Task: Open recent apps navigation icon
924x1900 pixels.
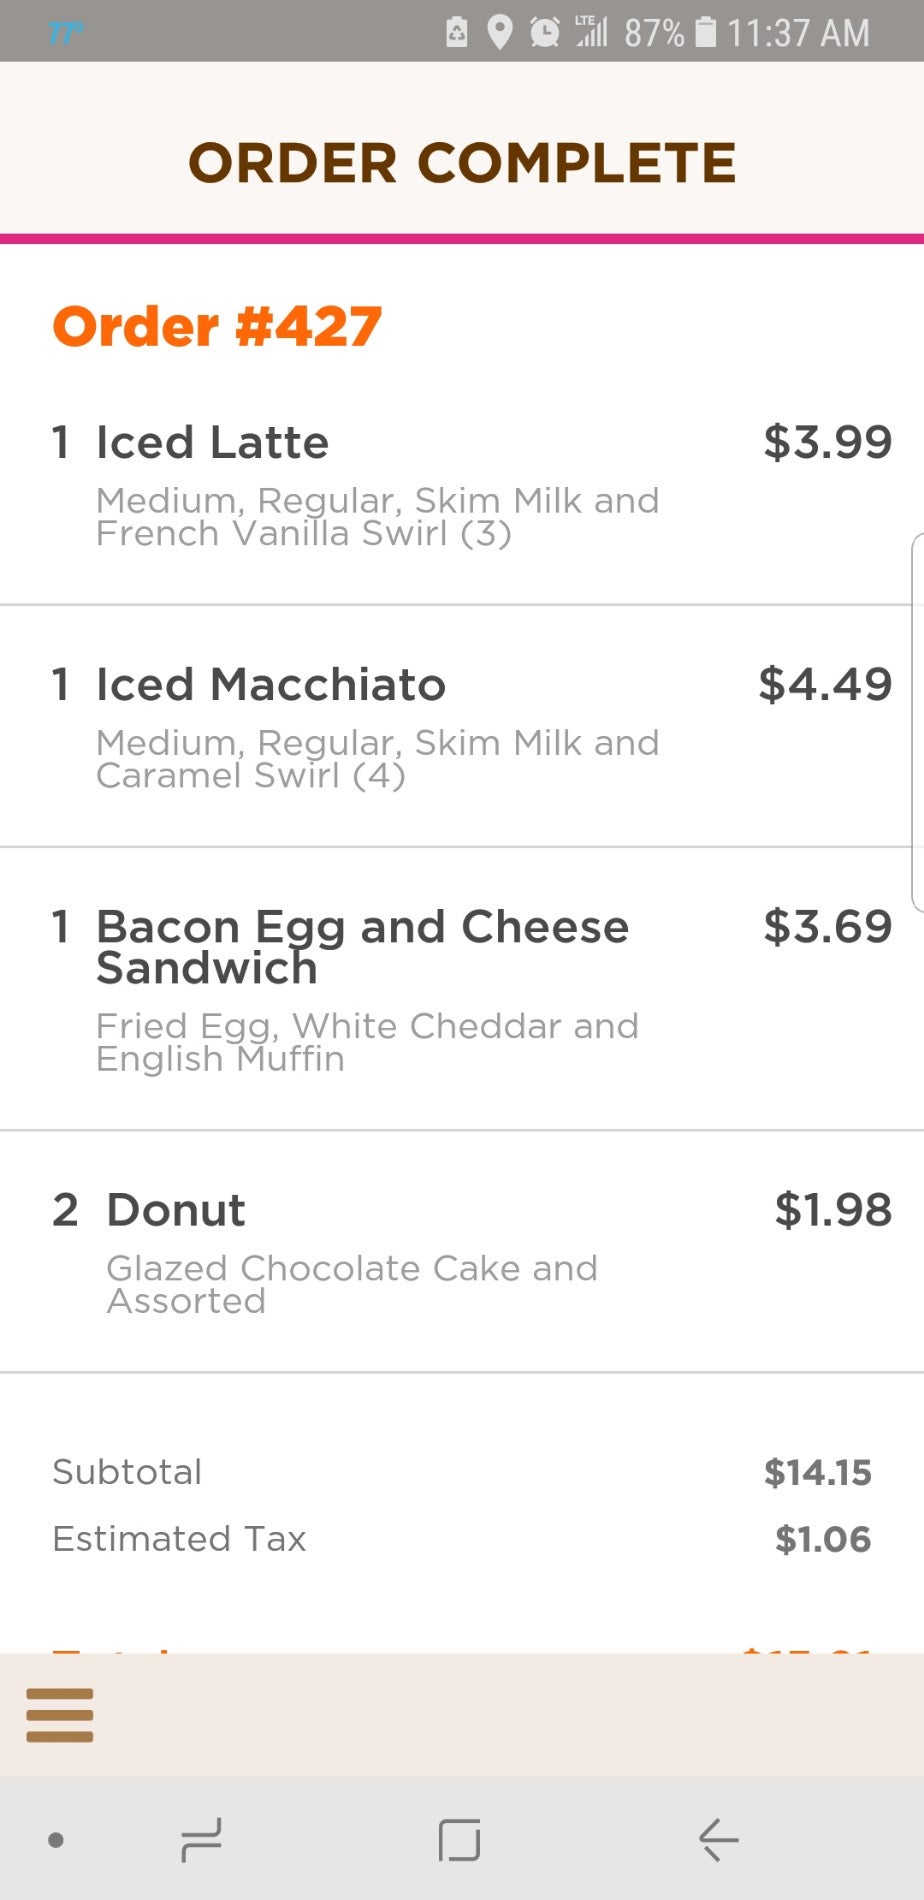Action: (x=201, y=1840)
